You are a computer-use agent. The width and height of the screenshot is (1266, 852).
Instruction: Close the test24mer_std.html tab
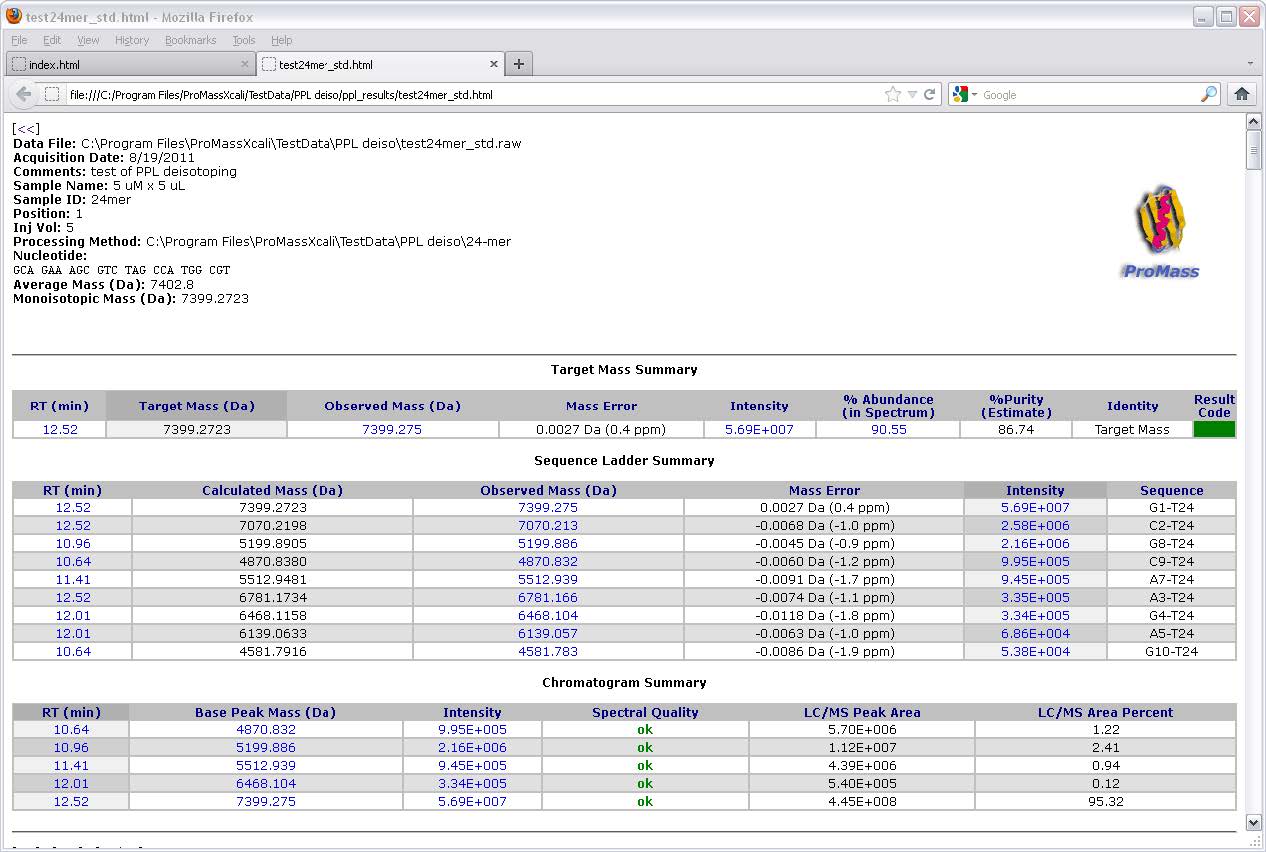pos(493,64)
